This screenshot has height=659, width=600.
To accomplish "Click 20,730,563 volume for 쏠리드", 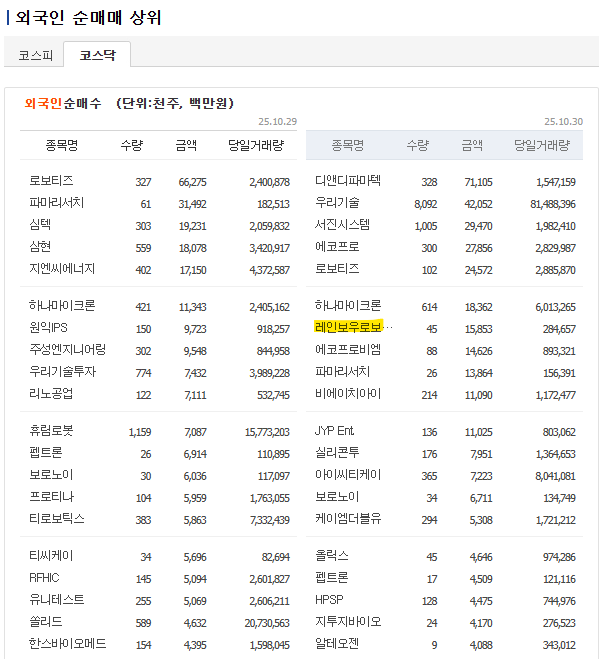I will tap(267, 623).
